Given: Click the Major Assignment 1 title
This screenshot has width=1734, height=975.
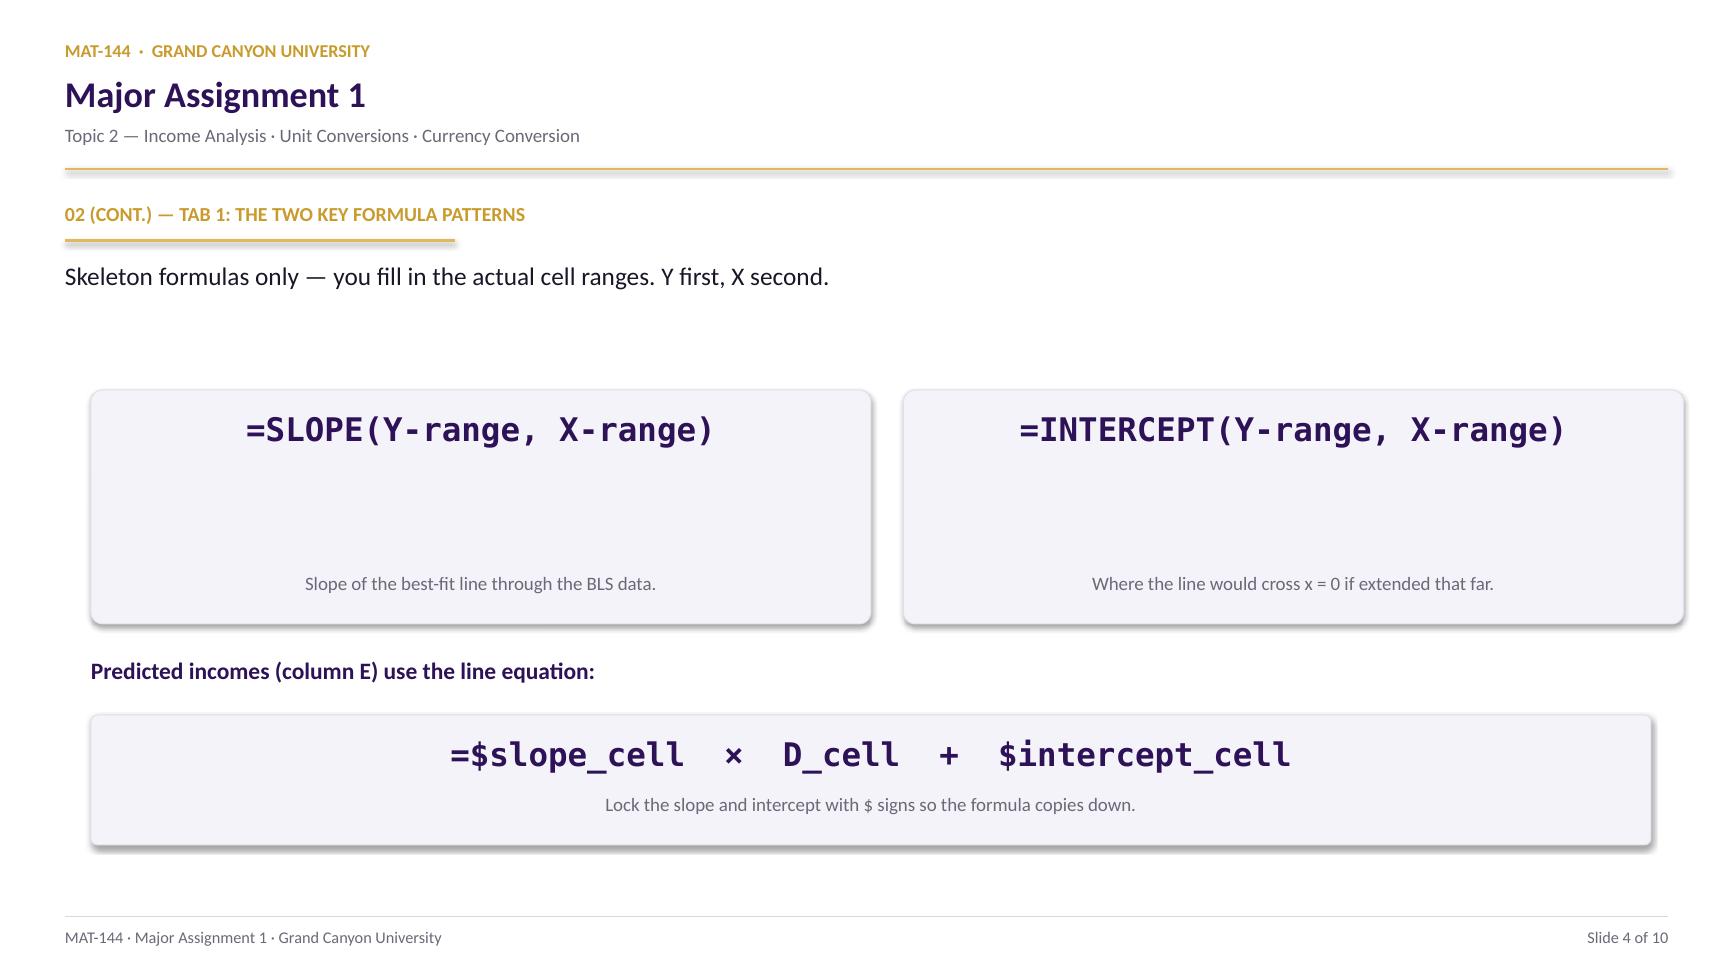Looking at the screenshot, I should tap(215, 96).
